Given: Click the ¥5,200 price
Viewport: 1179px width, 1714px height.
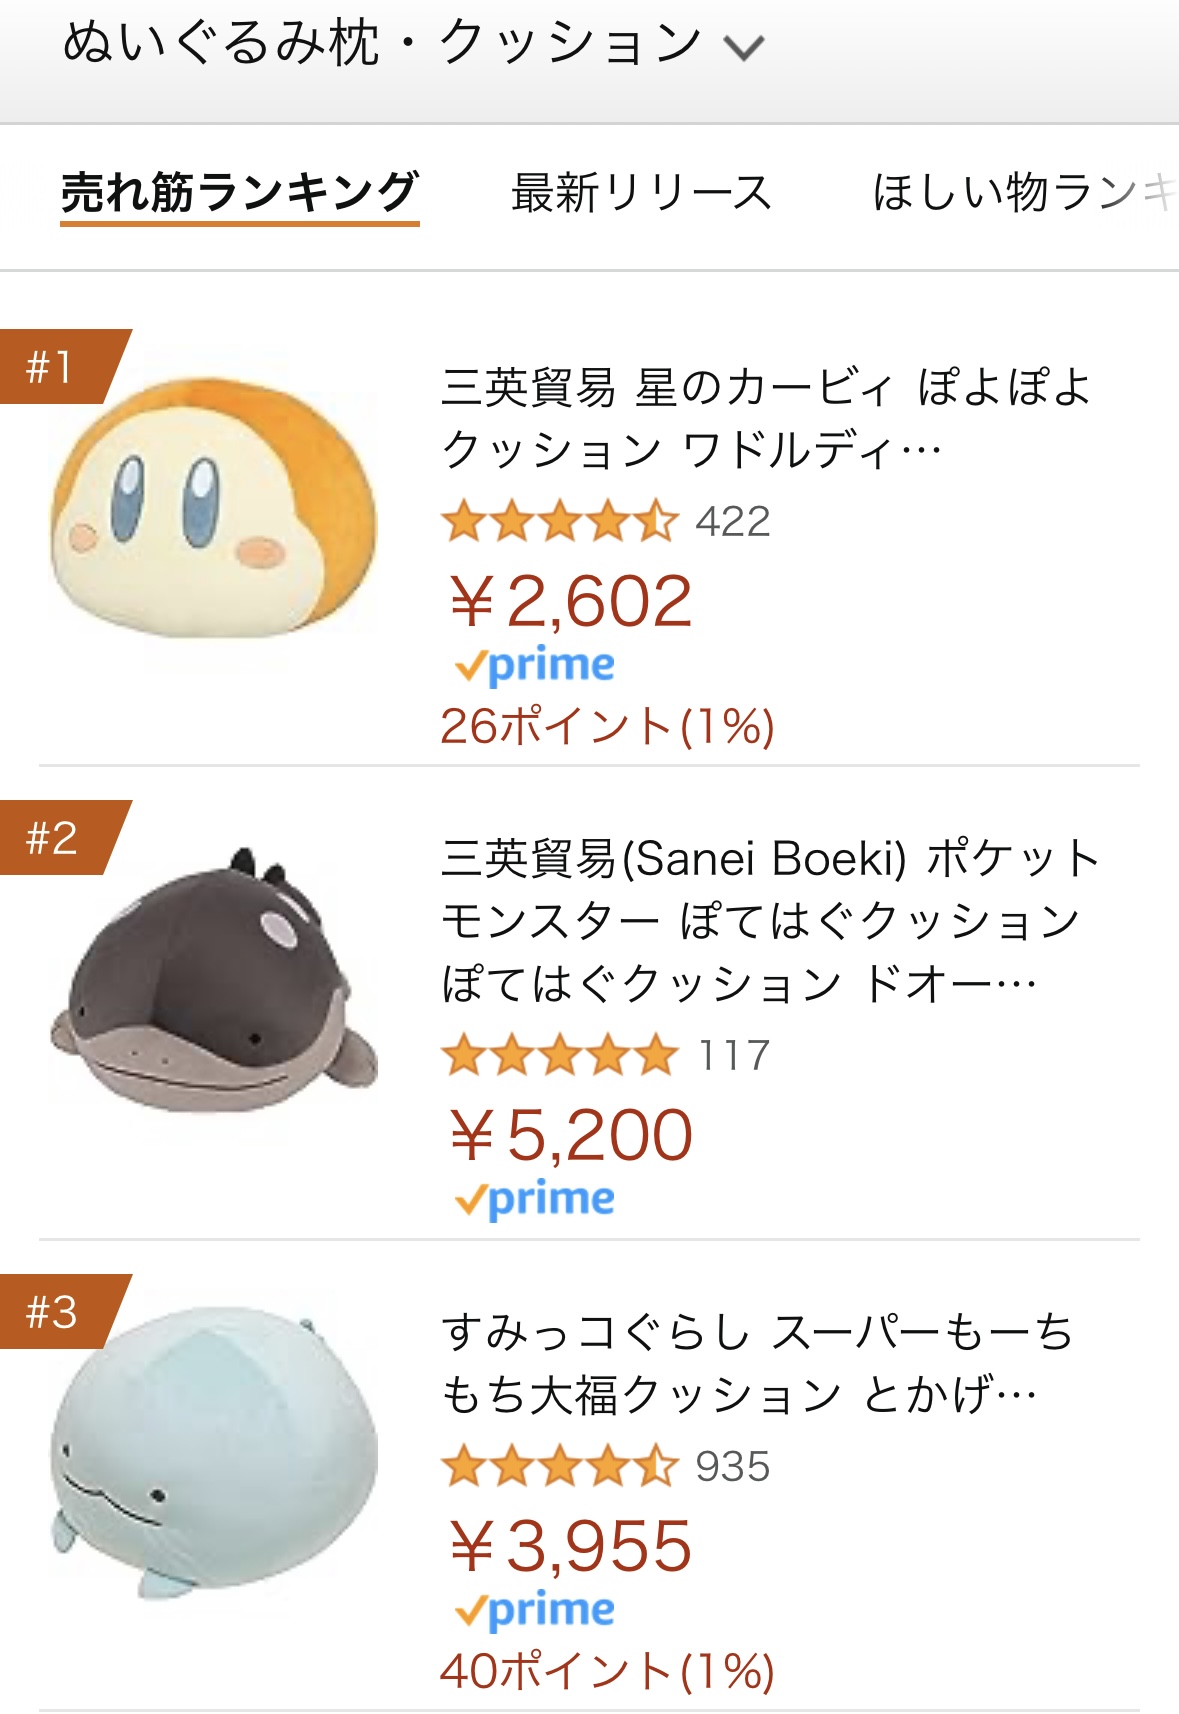Looking at the screenshot, I should pyautogui.click(x=571, y=1136).
